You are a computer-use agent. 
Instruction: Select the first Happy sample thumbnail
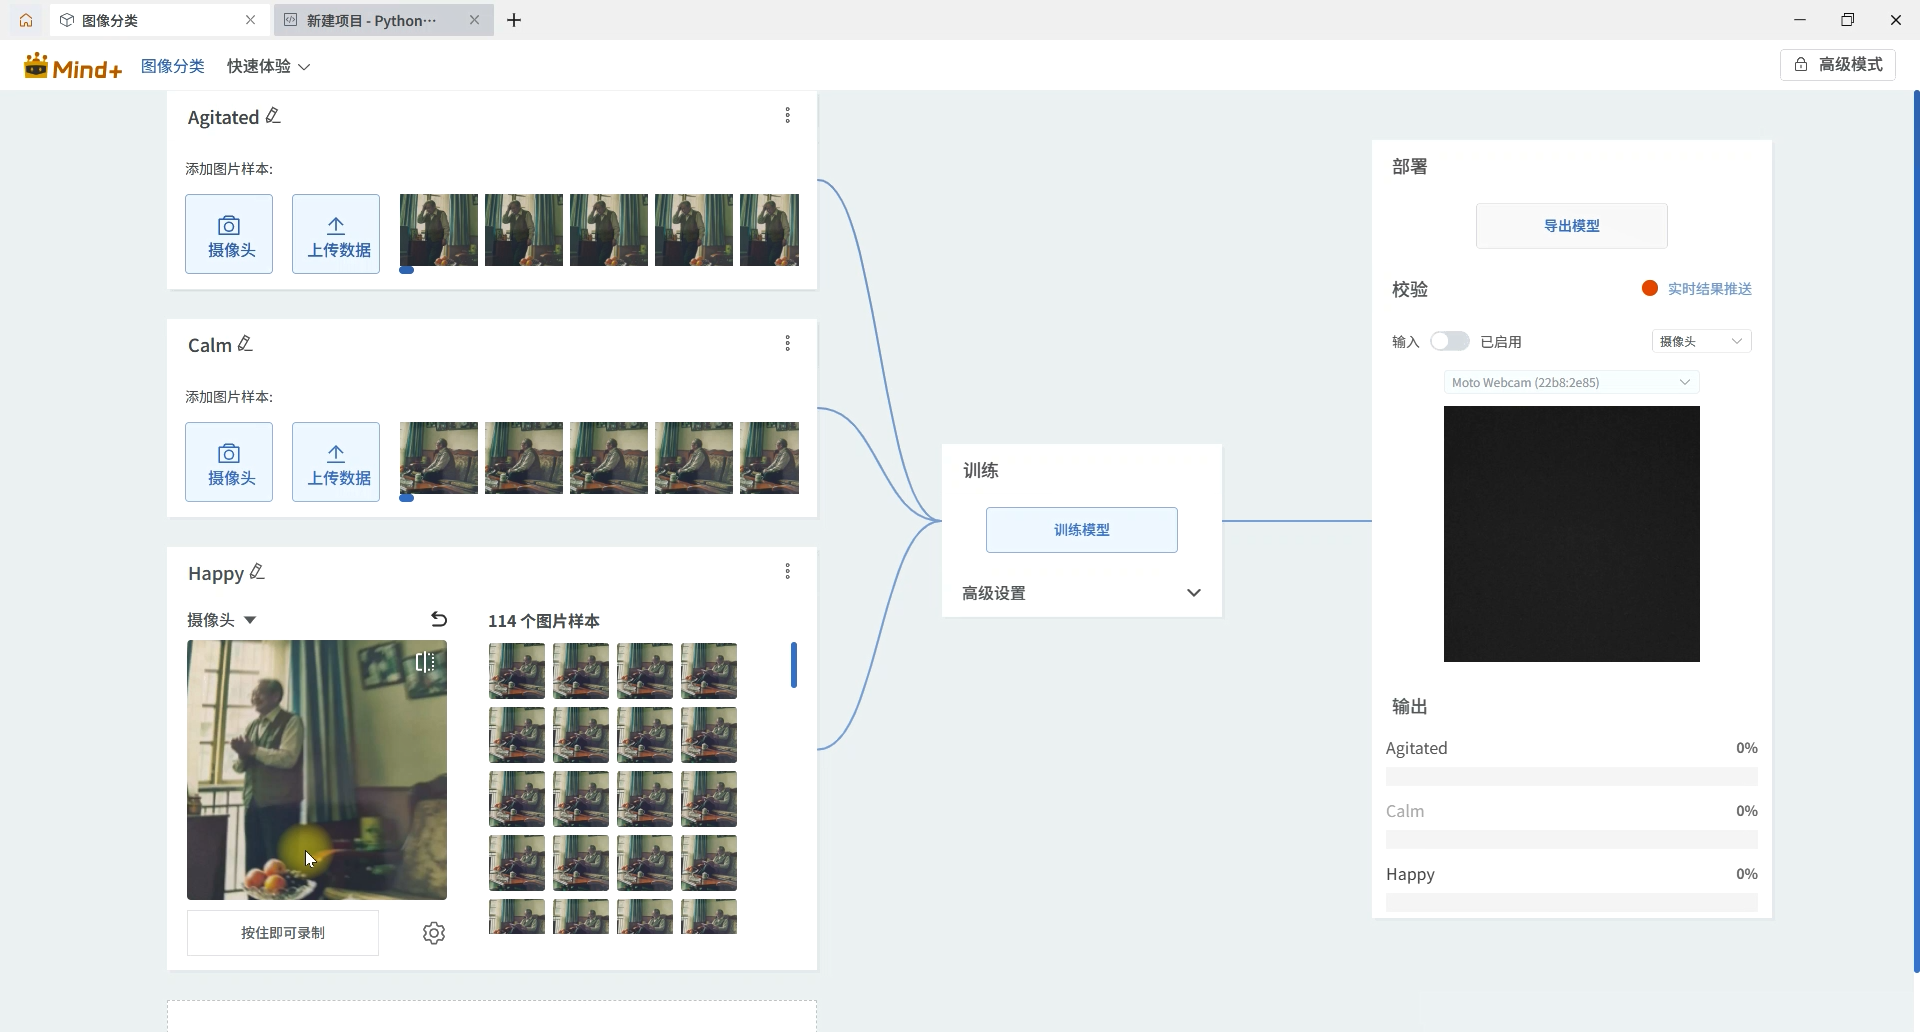pyautogui.click(x=517, y=670)
